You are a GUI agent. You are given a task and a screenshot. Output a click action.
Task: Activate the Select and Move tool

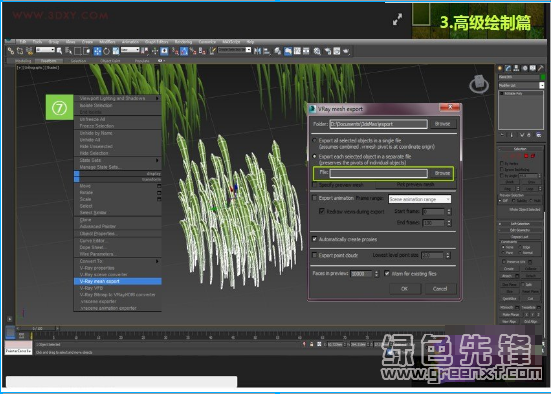97,51
